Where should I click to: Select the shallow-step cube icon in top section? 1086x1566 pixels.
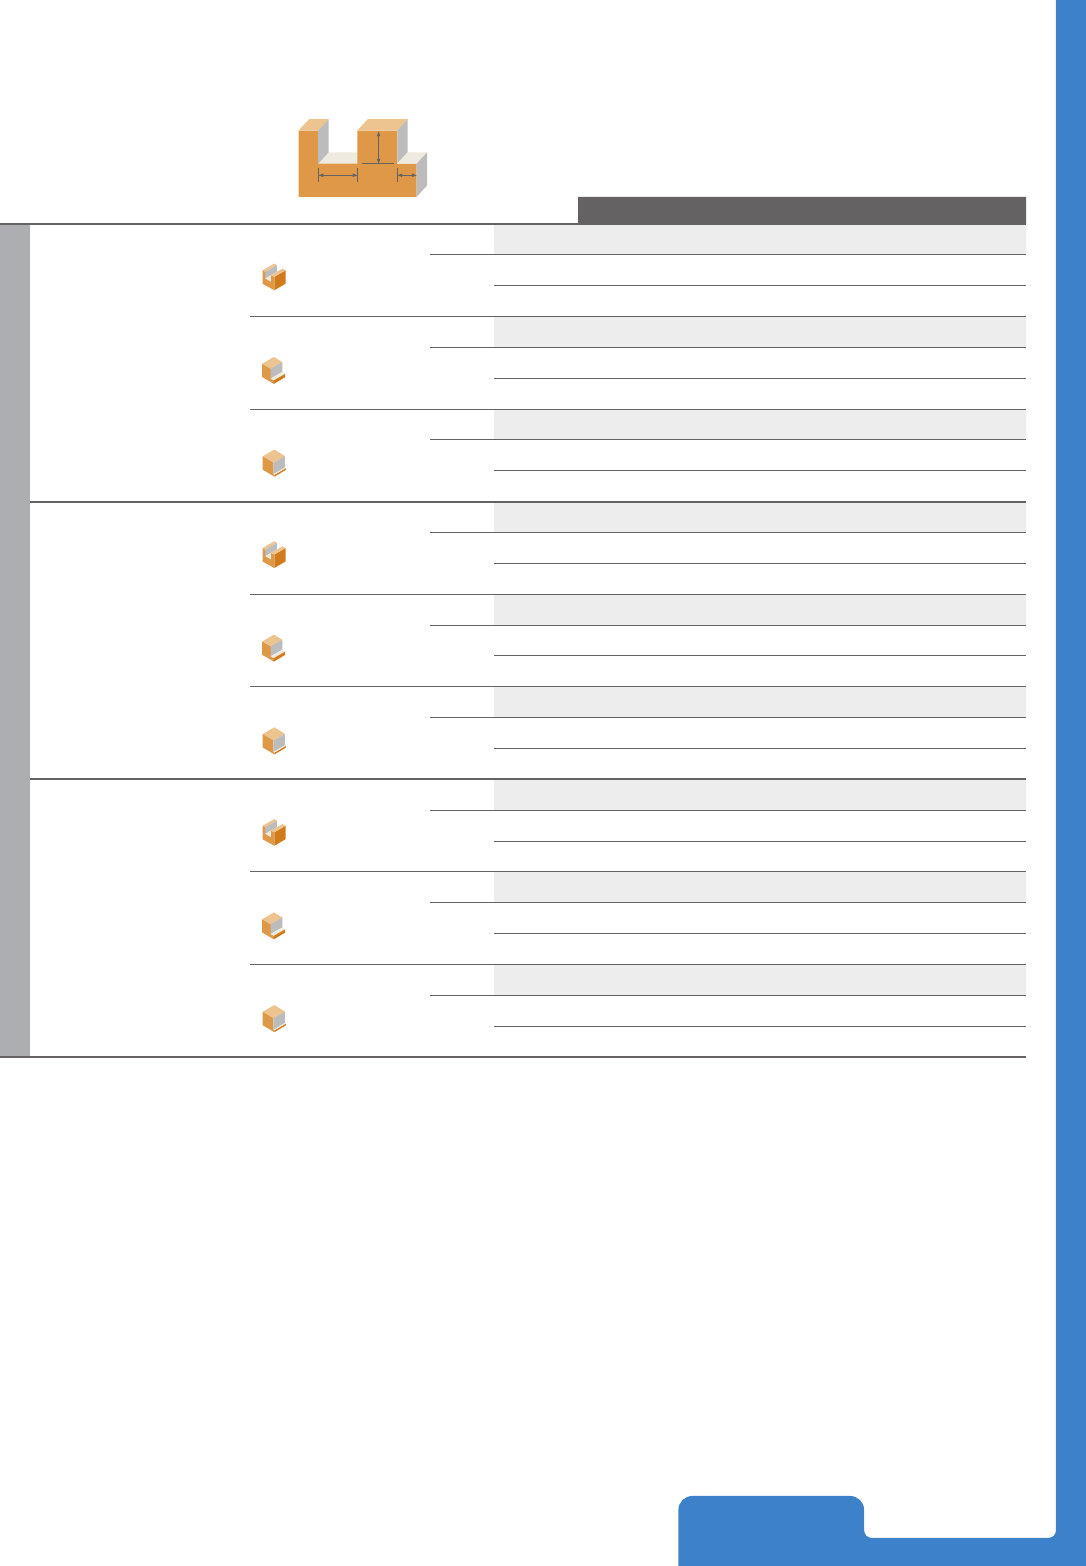point(274,463)
